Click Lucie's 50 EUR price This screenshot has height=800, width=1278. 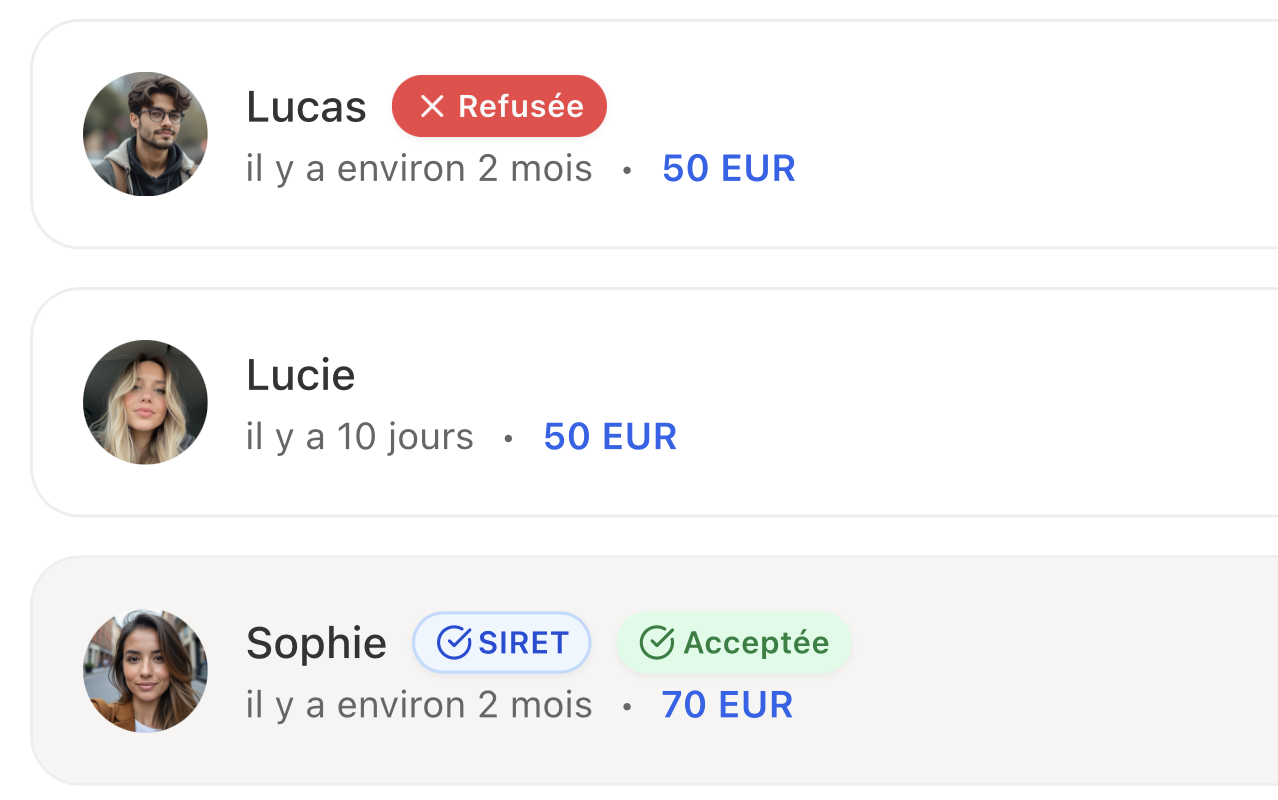[x=610, y=437]
